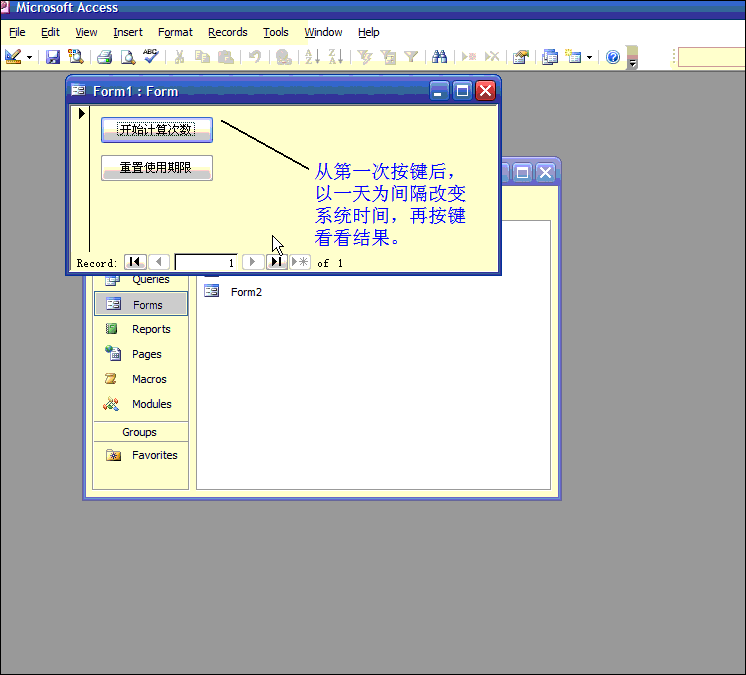Image resolution: width=746 pixels, height=675 pixels.
Task: Open the View menu
Action: [86, 32]
